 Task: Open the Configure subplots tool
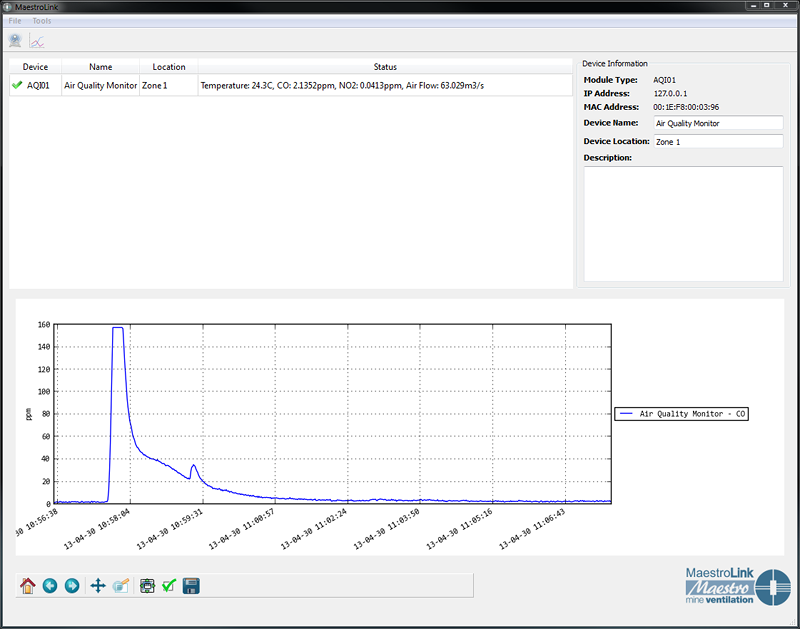coord(147,586)
